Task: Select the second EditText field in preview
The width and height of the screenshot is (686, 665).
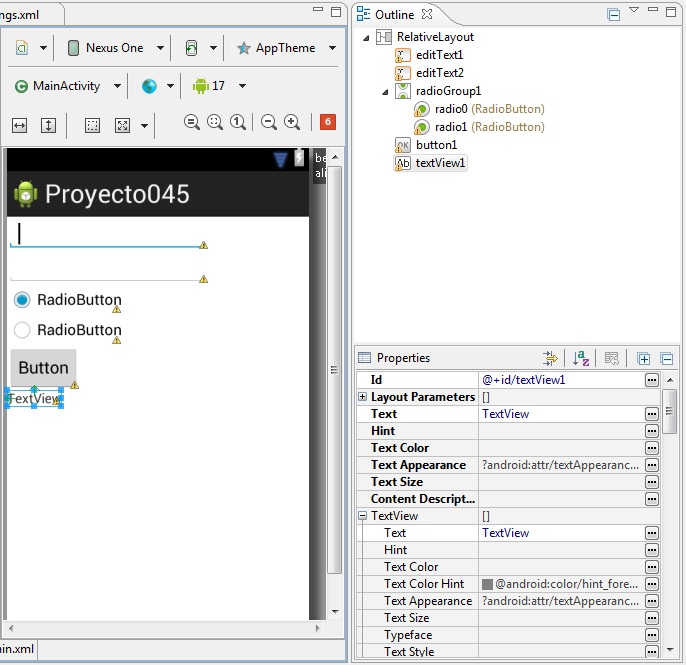Action: point(109,270)
